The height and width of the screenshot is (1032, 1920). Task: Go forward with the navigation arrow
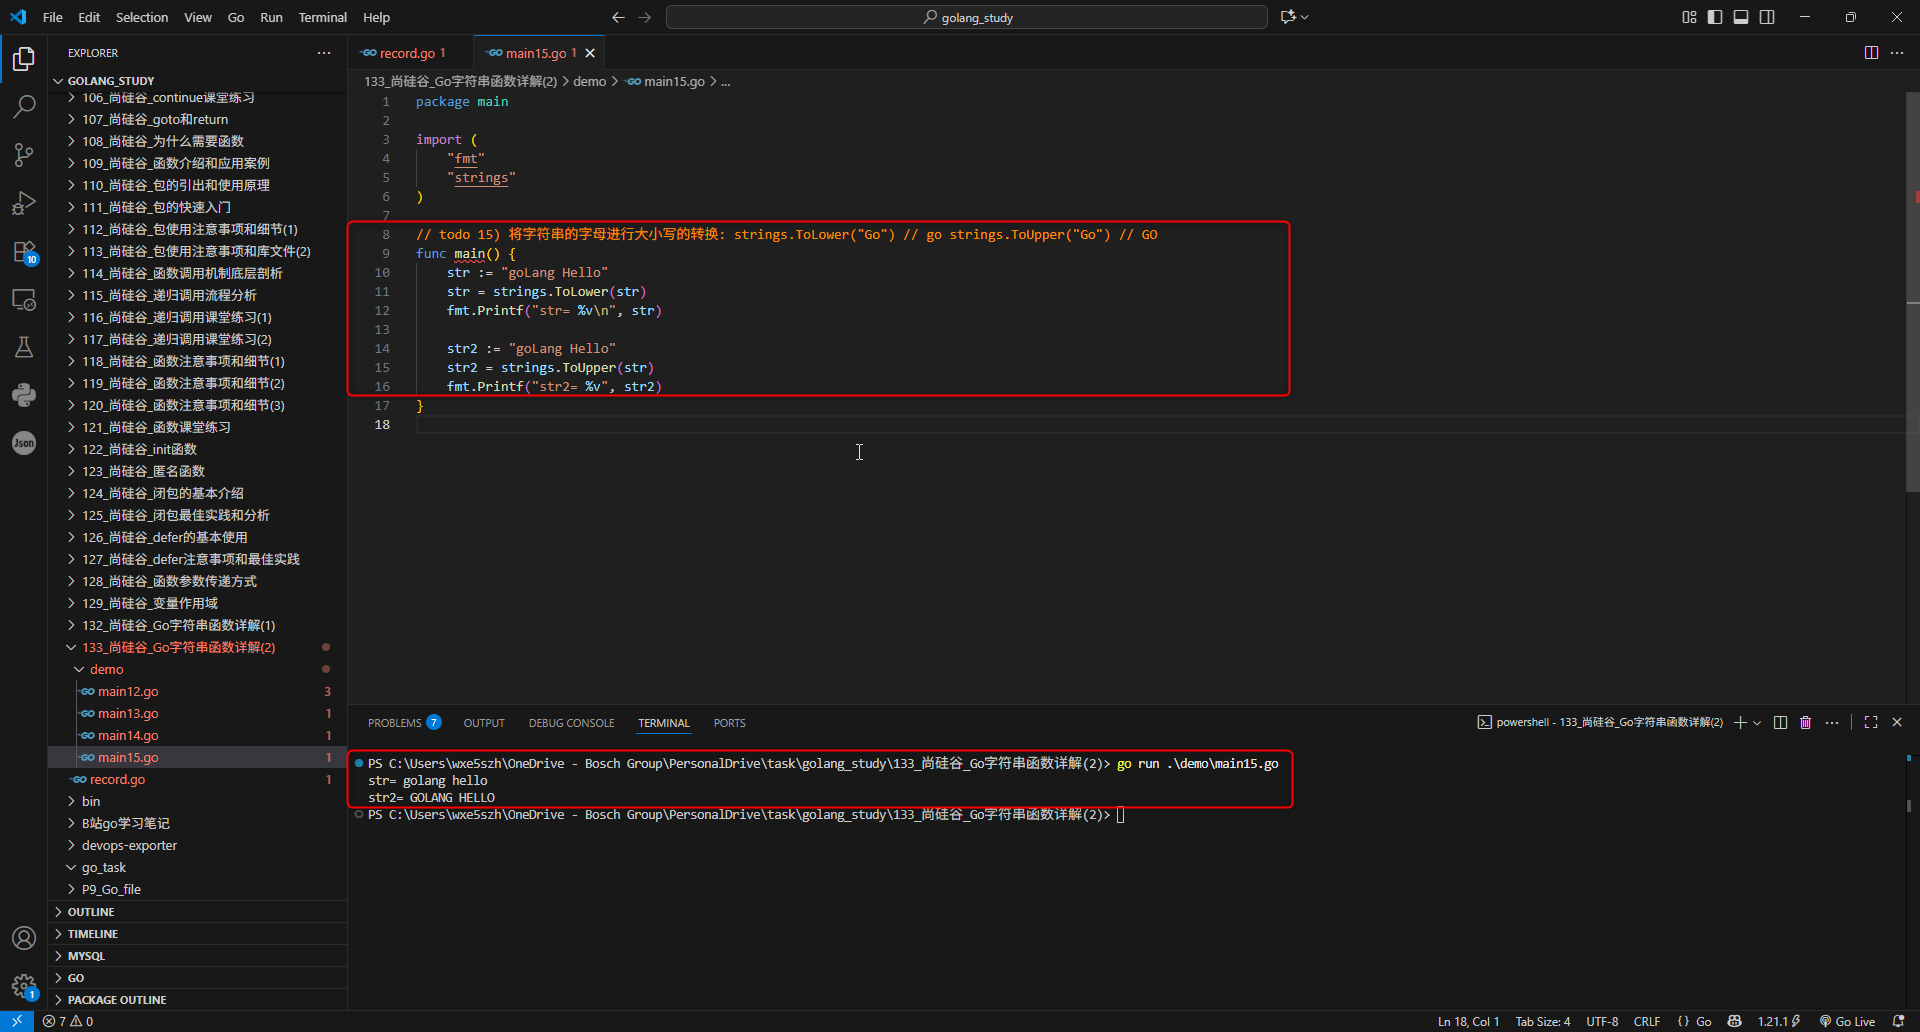644,17
